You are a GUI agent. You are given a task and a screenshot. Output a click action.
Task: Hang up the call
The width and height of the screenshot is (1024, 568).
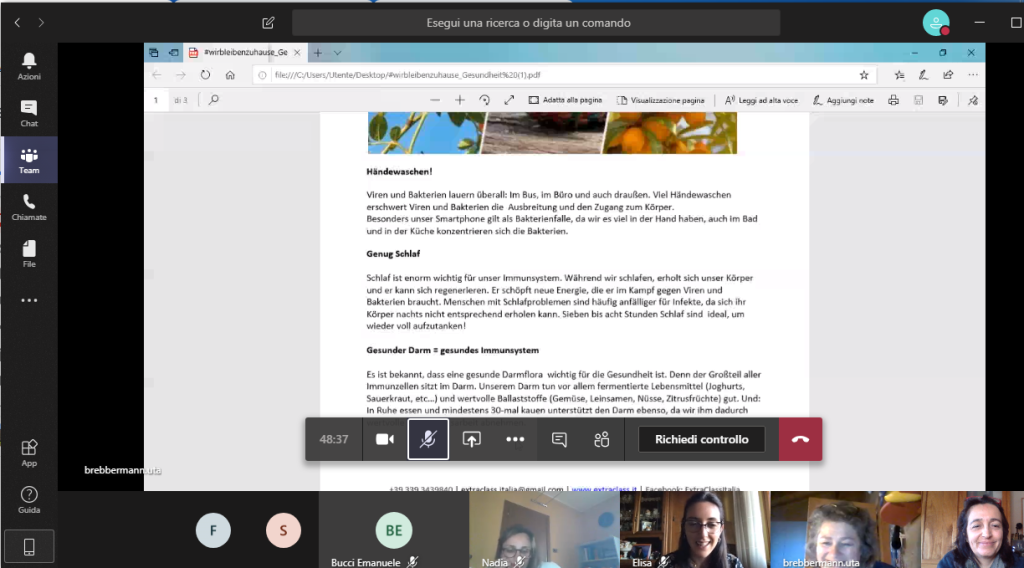(800, 439)
